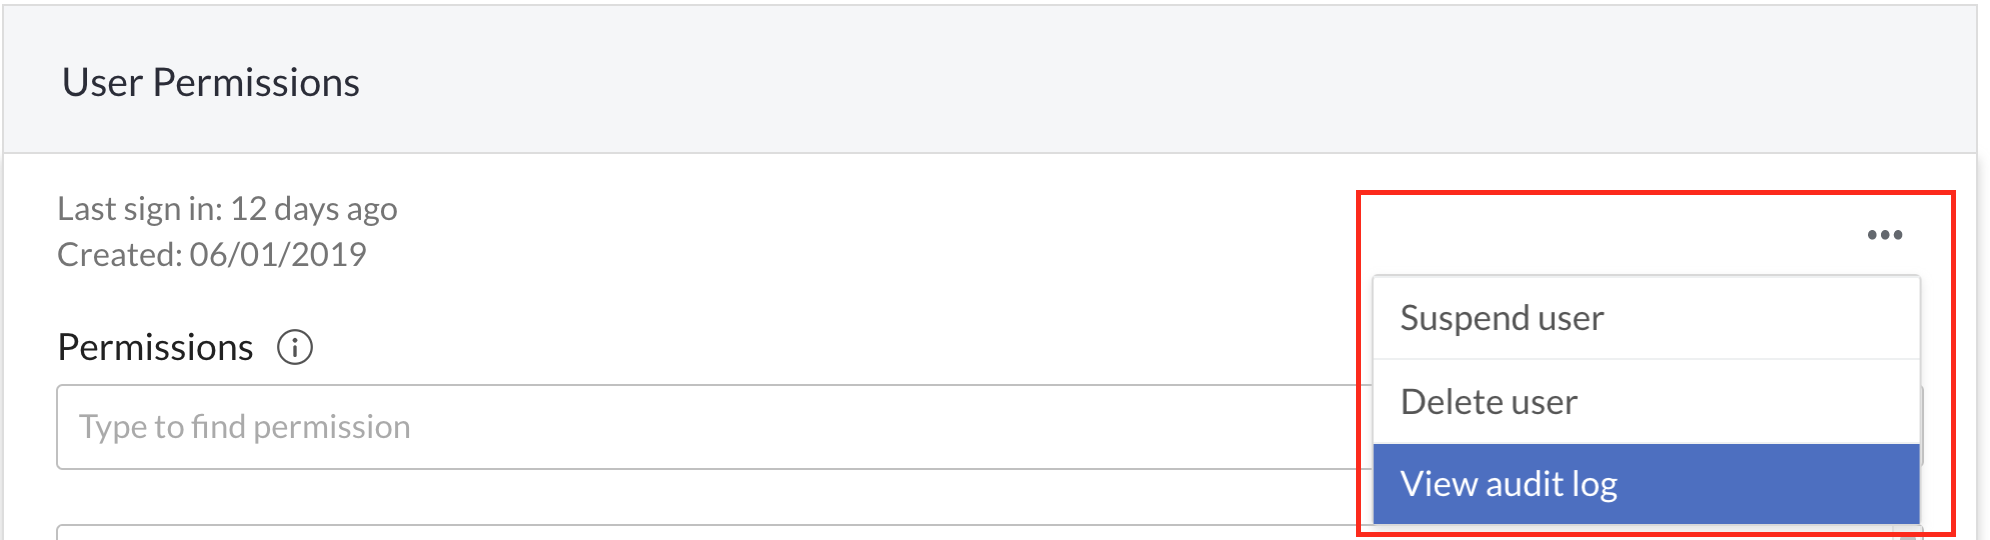Image resolution: width=1990 pixels, height=540 pixels.
Task: Click the Created 06/01/2019 date text
Action: (x=212, y=255)
